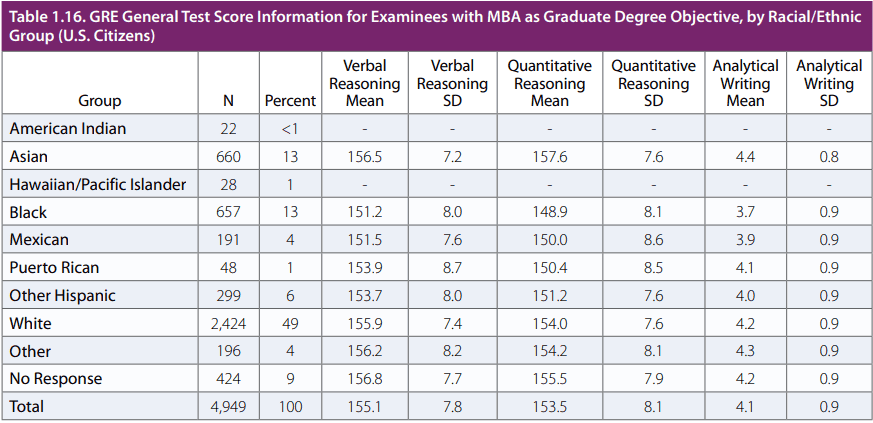Select the Verbal Reasoning Mean header

coord(364,84)
